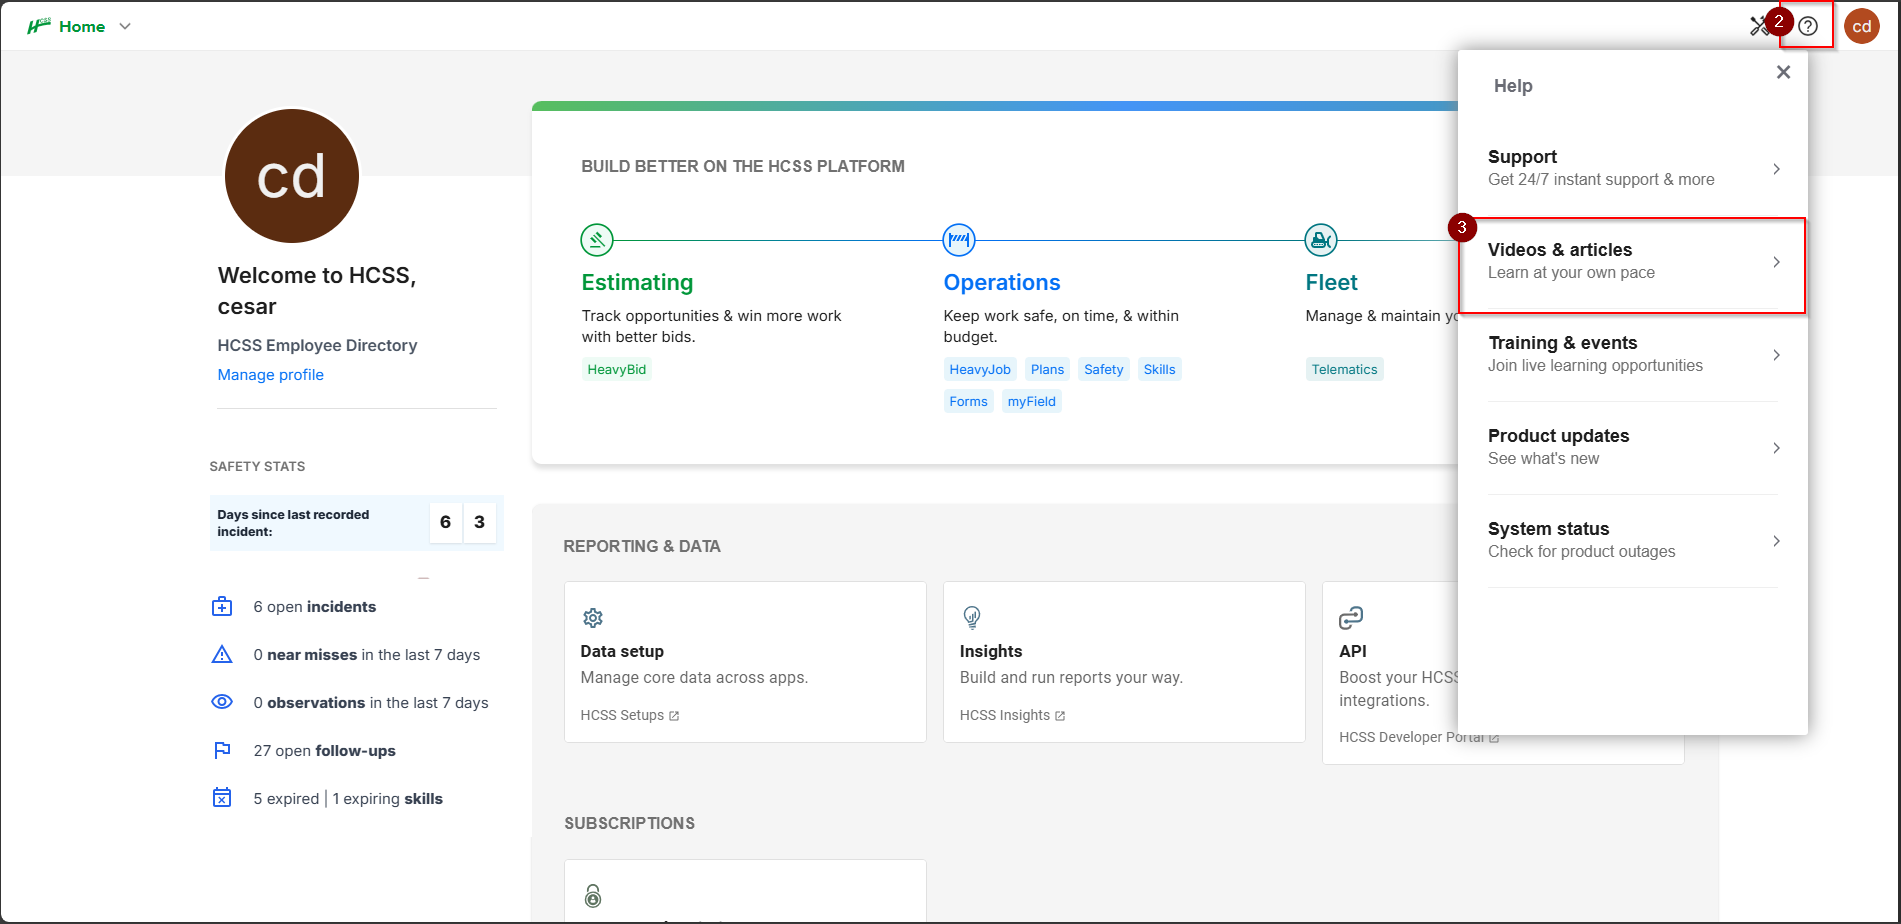This screenshot has height=924, width=1901.
Task: Click the Estimating gavel icon
Action: coord(597,240)
